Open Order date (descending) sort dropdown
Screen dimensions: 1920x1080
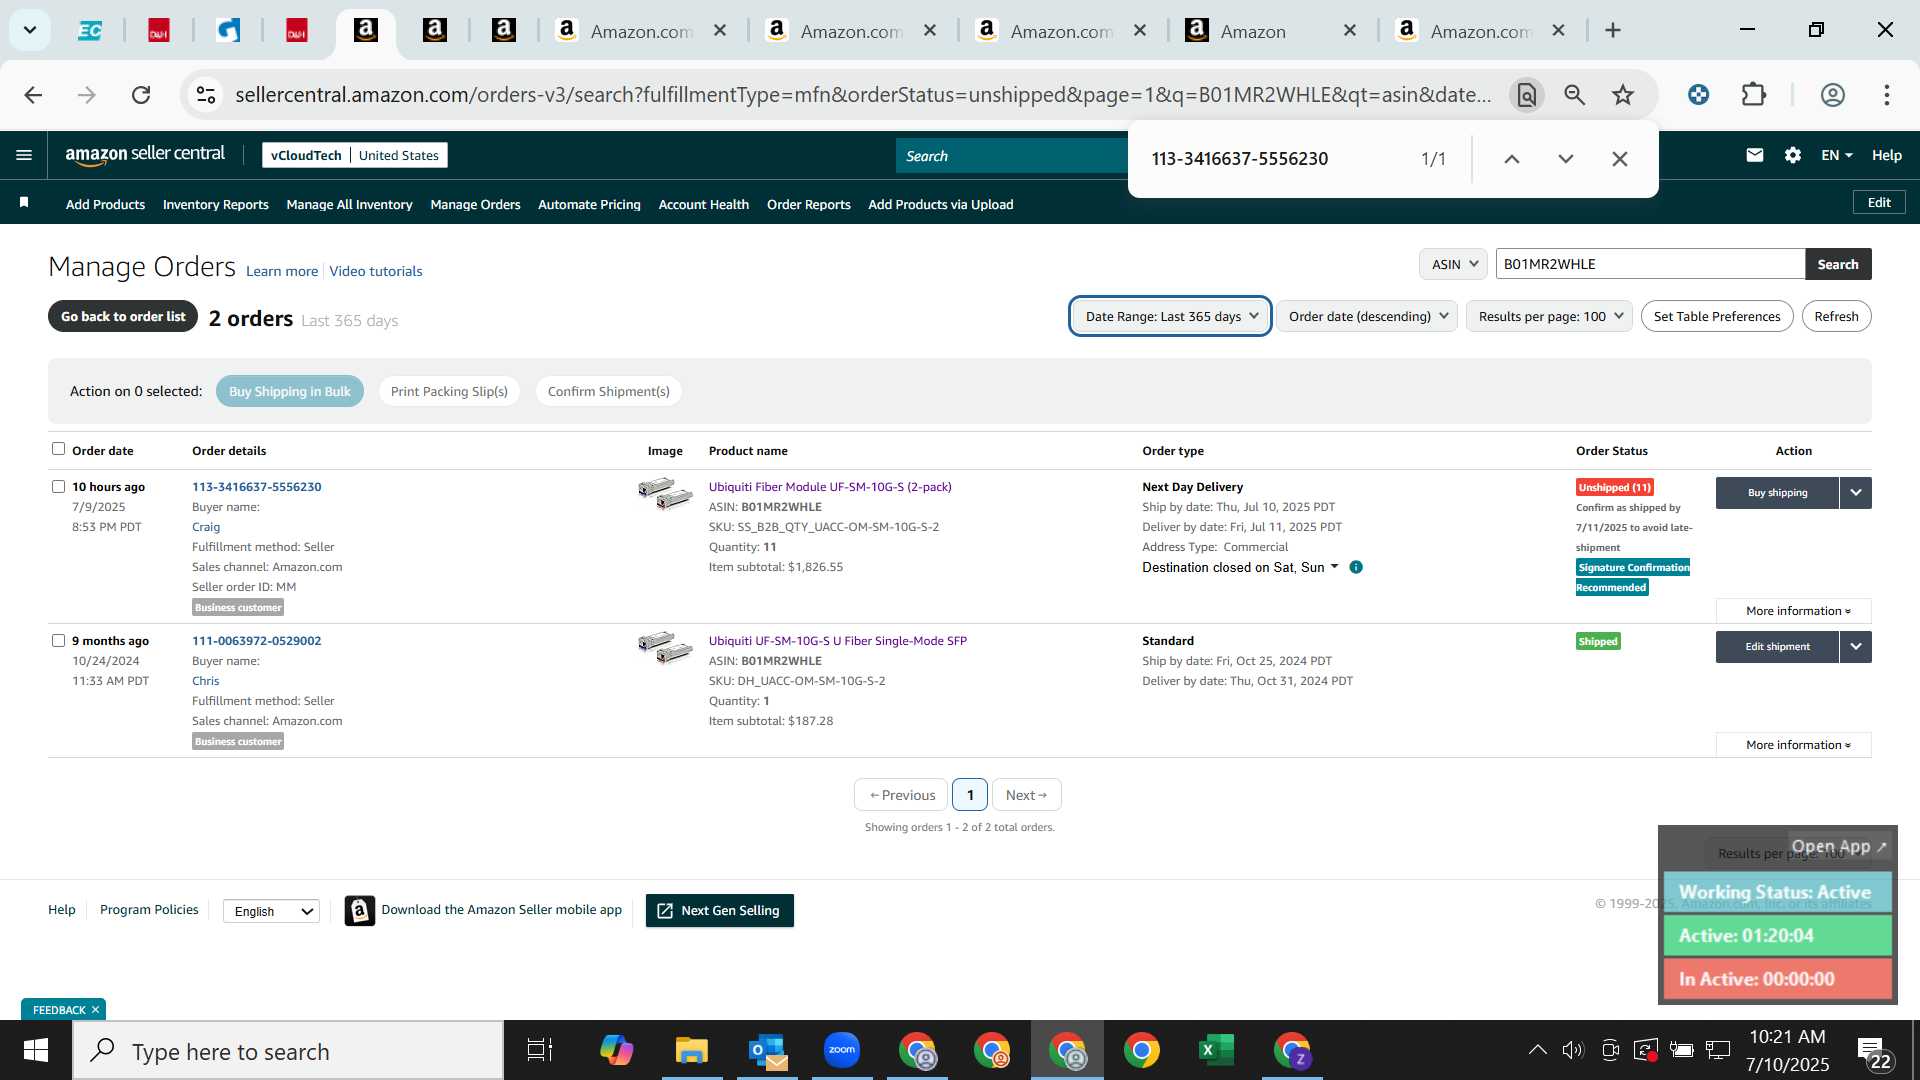coord(1367,316)
